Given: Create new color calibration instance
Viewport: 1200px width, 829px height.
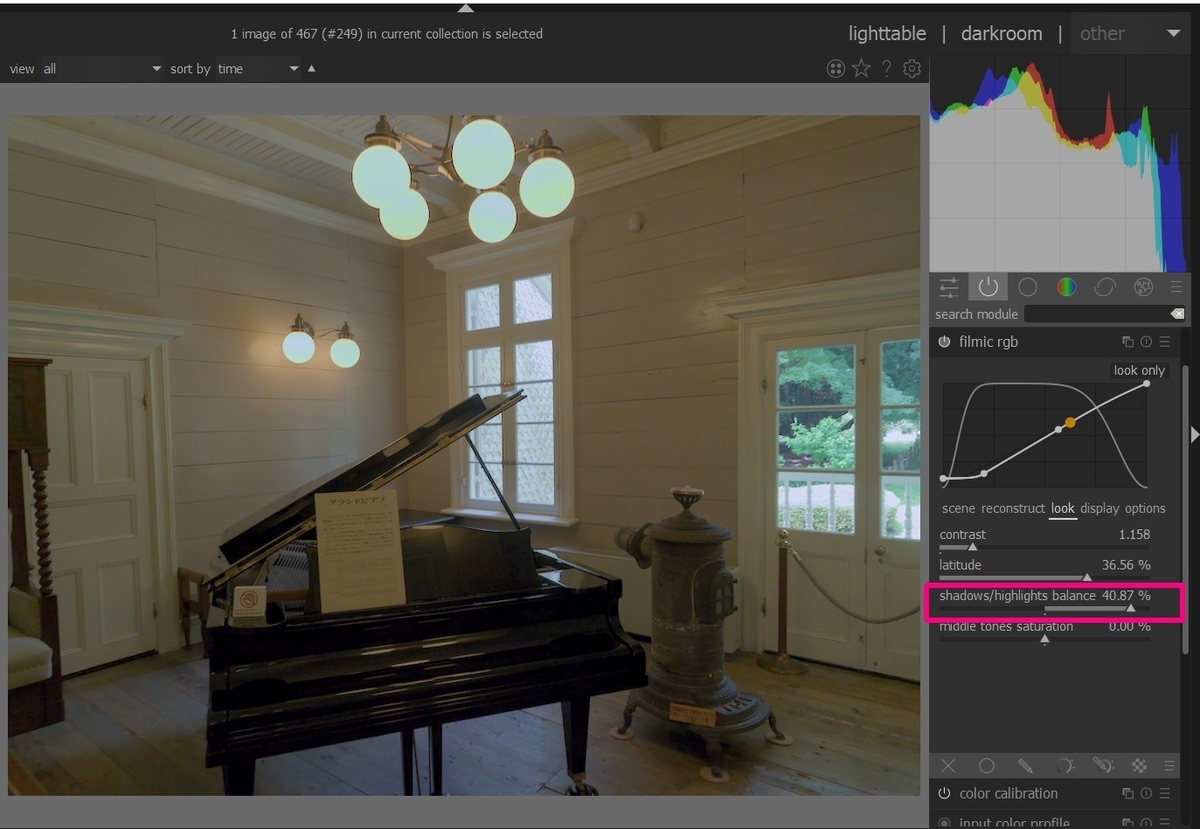Looking at the screenshot, I should click(1128, 793).
